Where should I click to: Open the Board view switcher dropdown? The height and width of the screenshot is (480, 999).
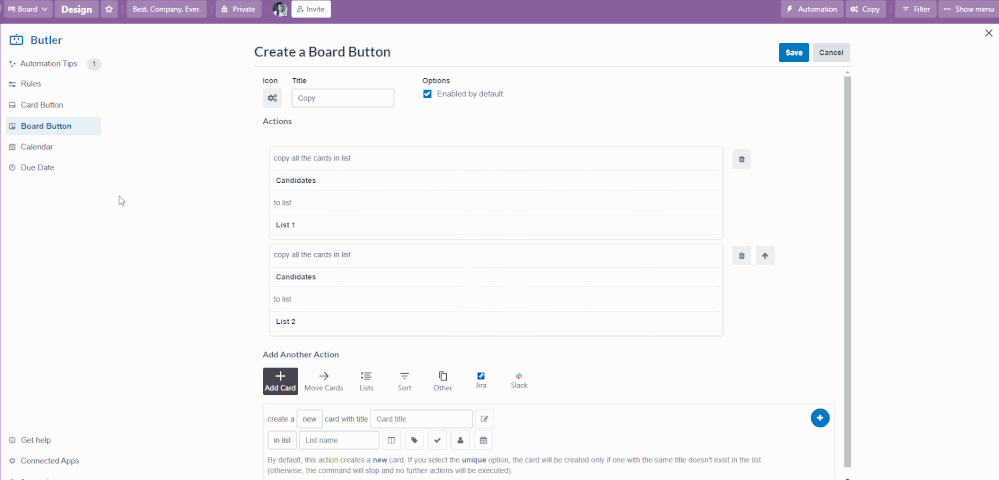click(26, 10)
